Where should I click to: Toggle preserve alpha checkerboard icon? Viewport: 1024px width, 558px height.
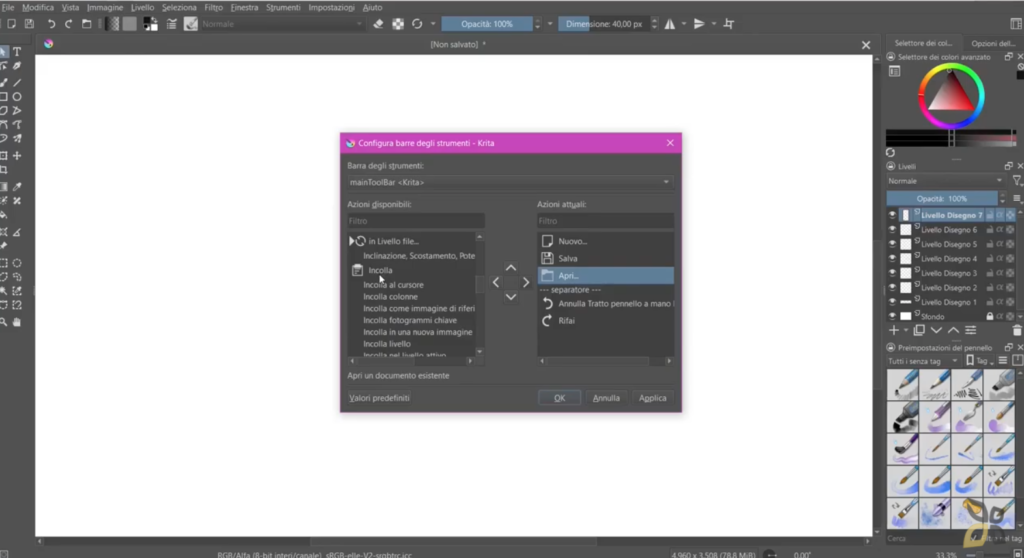(398, 24)
